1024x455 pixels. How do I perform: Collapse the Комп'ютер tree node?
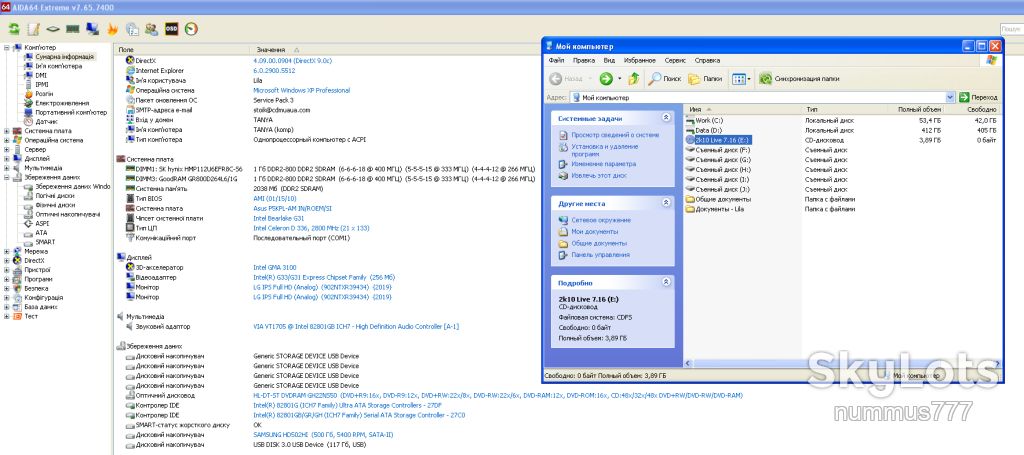[x=7, y=48]
